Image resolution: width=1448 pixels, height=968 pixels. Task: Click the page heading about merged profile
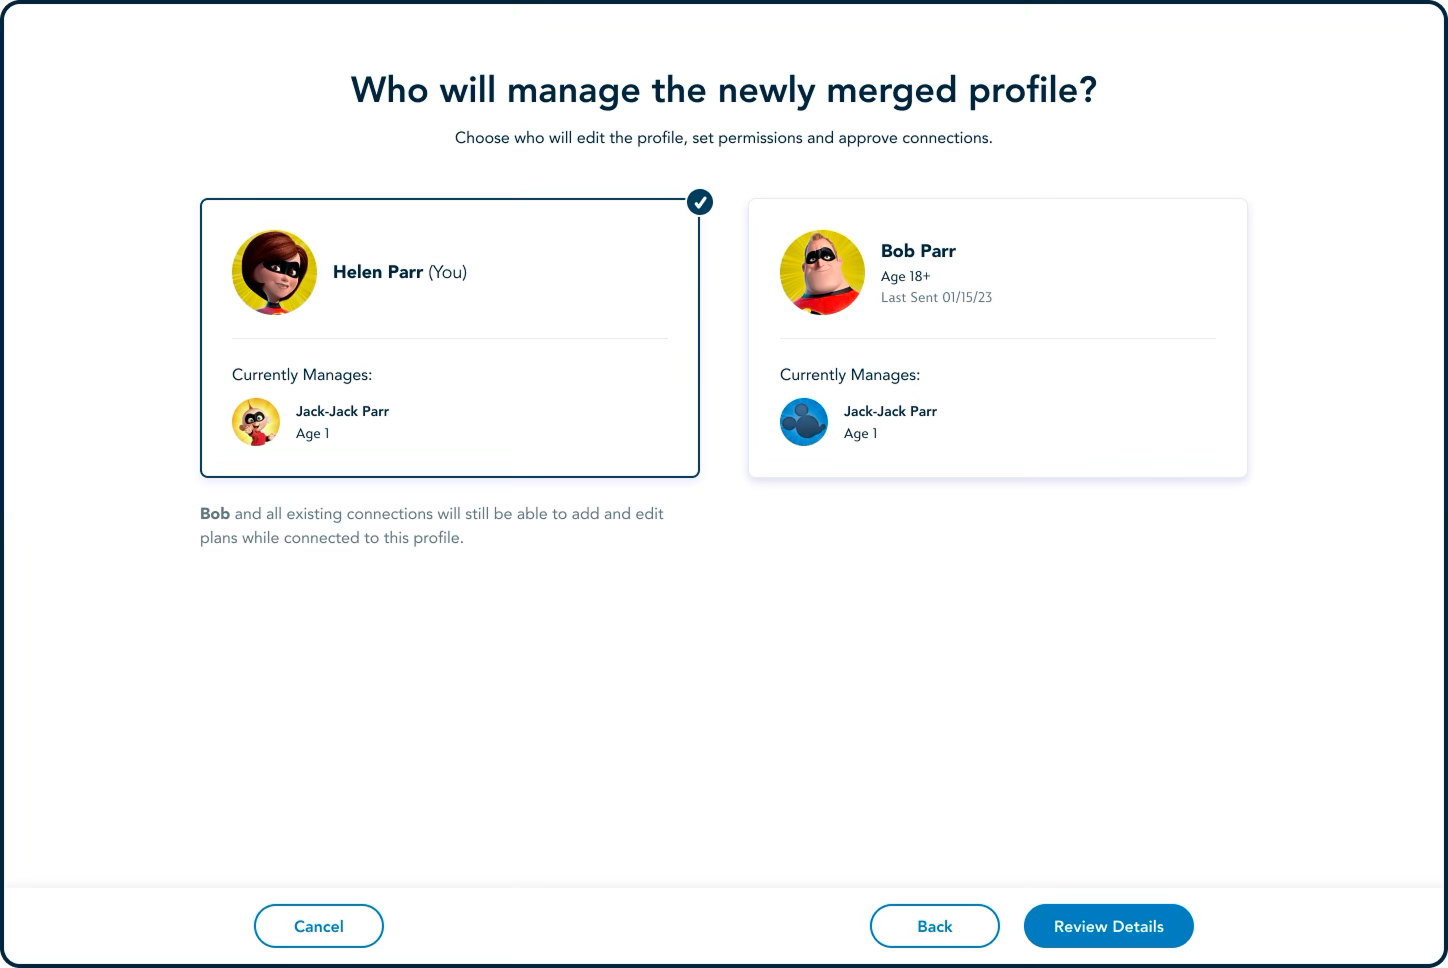click(x=724, y=90)
